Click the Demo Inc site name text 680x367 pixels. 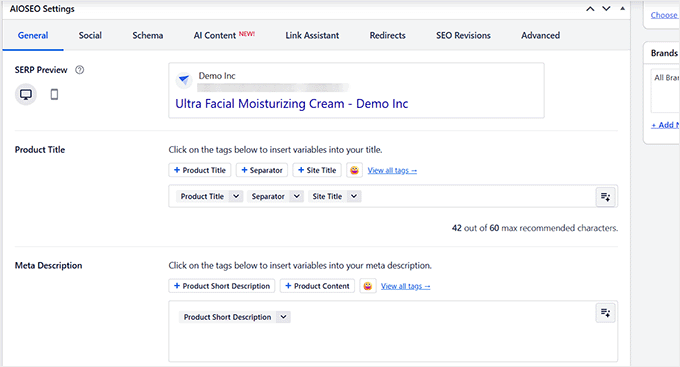coord(217,76)
